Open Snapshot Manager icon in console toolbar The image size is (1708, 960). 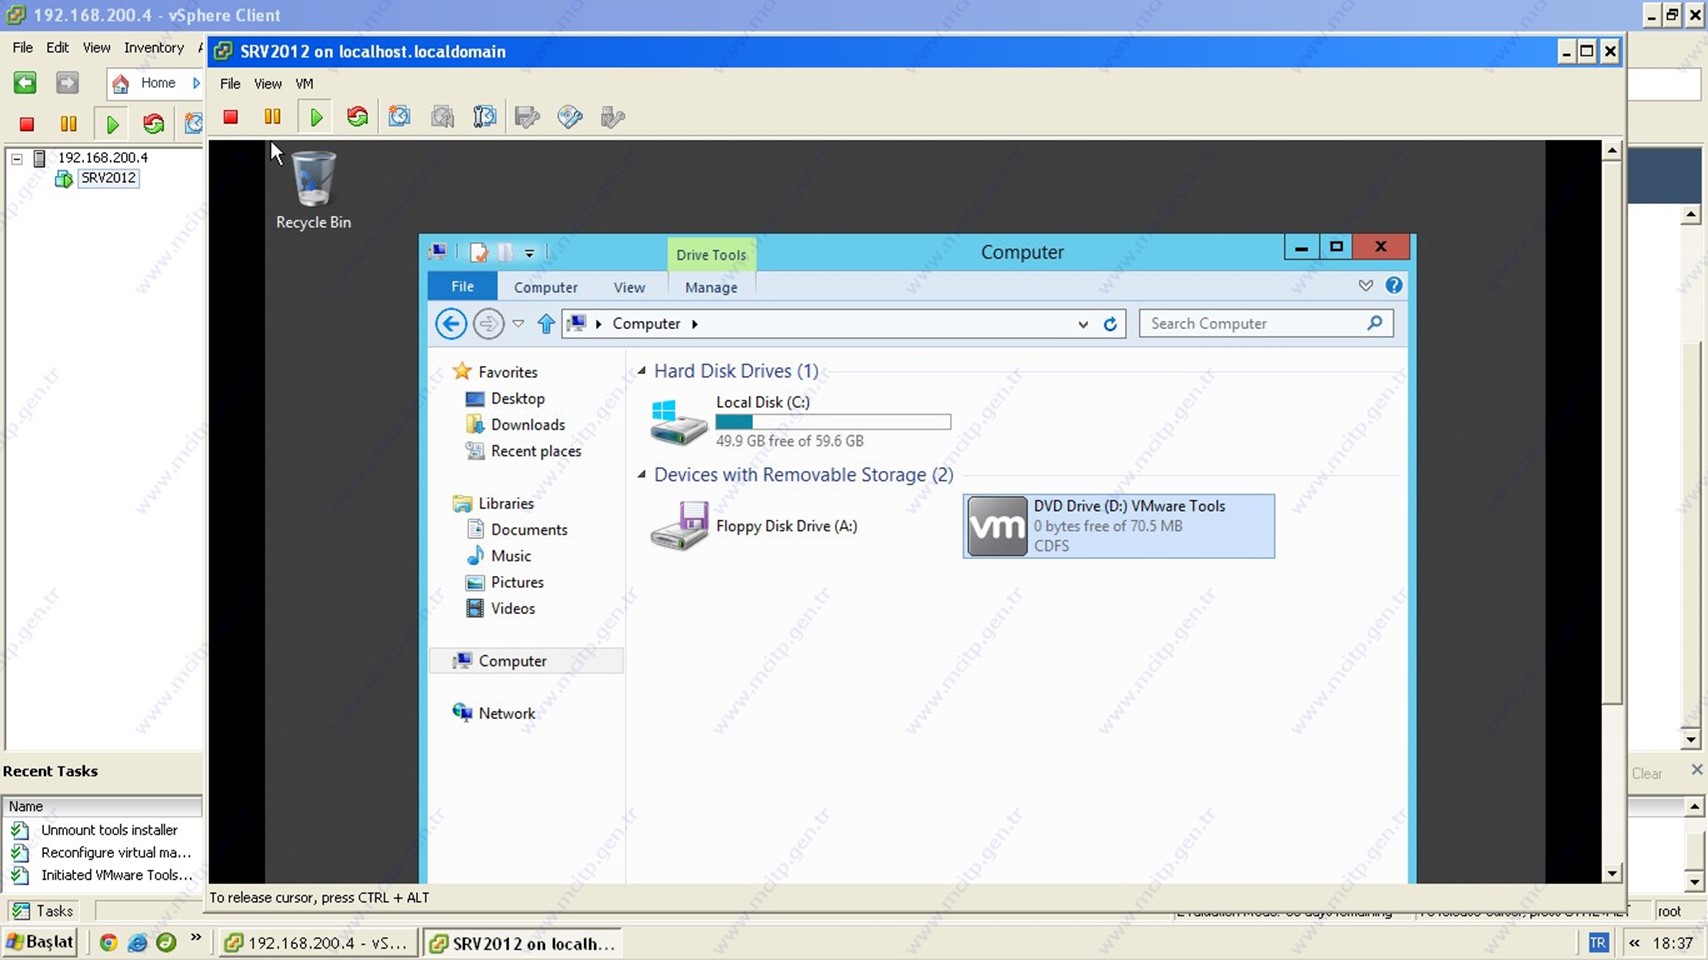[484, 117]
